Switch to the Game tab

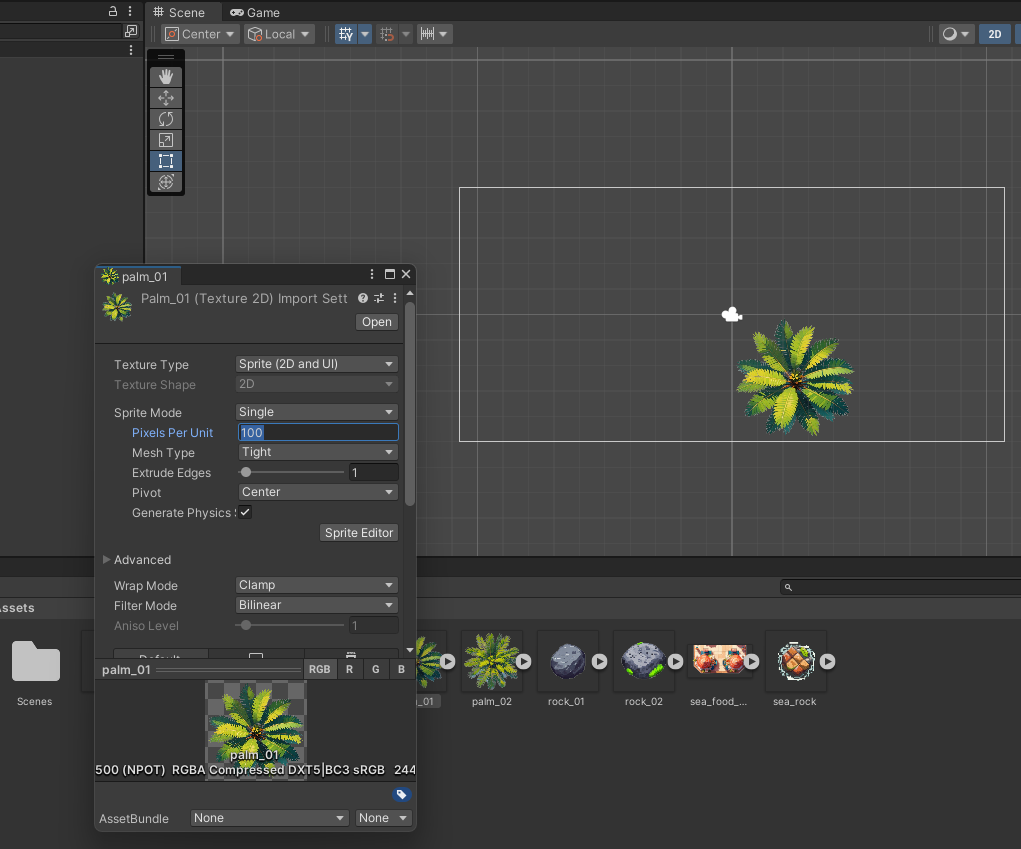255,12
